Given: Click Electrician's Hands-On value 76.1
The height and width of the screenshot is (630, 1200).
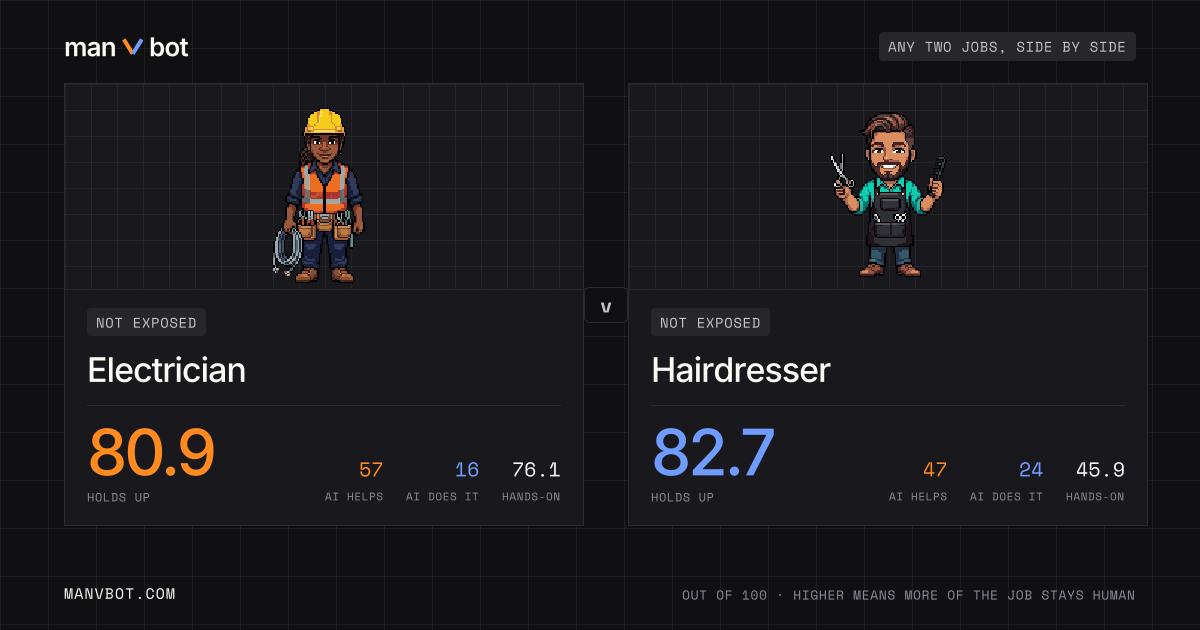Looking at the screenshot, I should (x=536, y=470).
